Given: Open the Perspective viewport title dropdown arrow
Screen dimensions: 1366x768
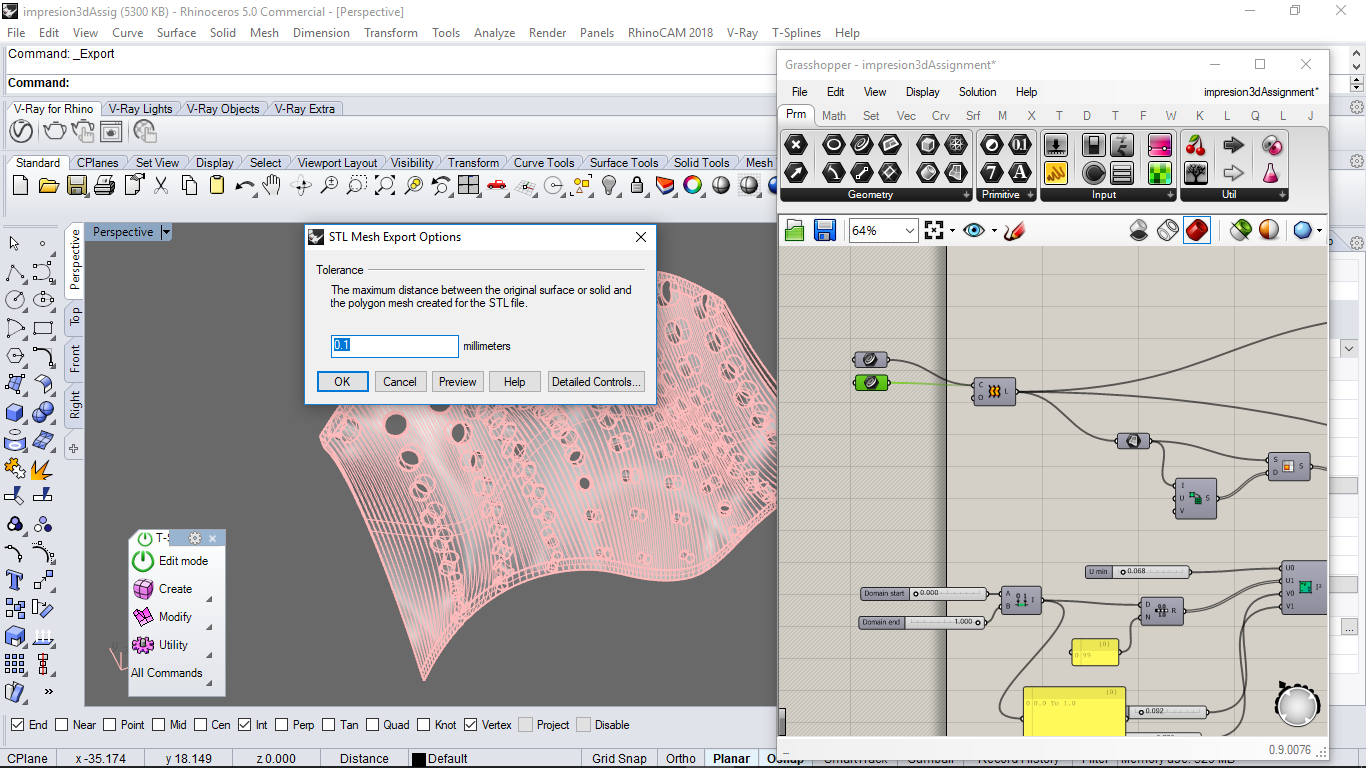Looking at the screenshot, I should coord(166,232).
